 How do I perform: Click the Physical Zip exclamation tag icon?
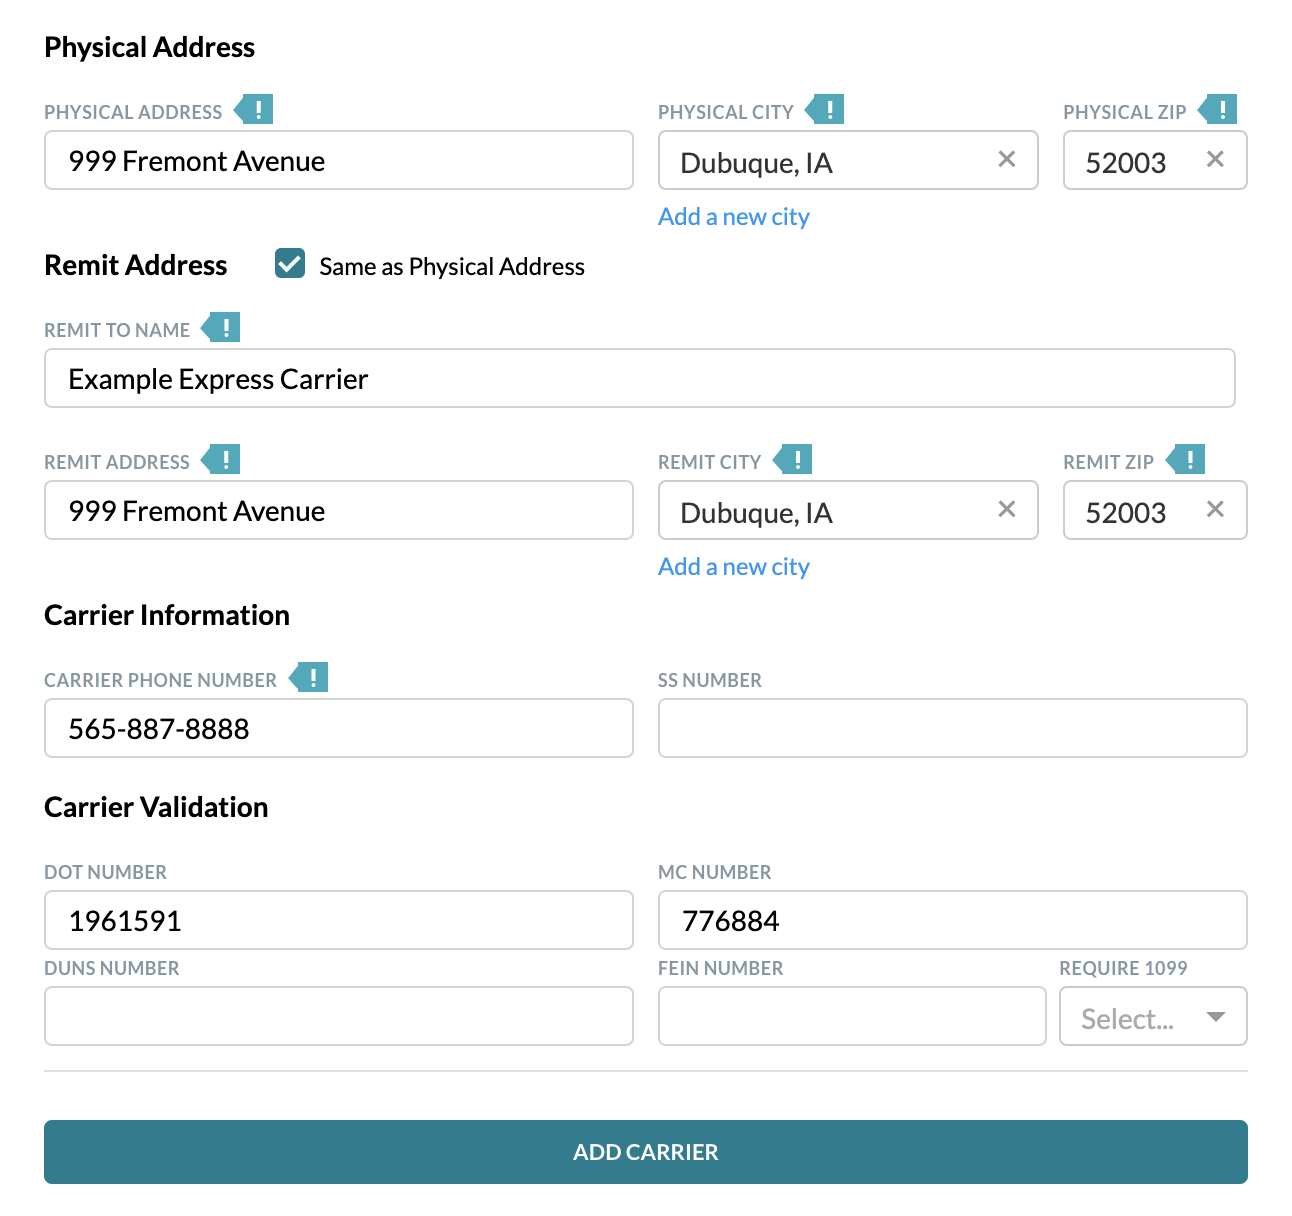pyautogui.click(x=1218, y=109)
